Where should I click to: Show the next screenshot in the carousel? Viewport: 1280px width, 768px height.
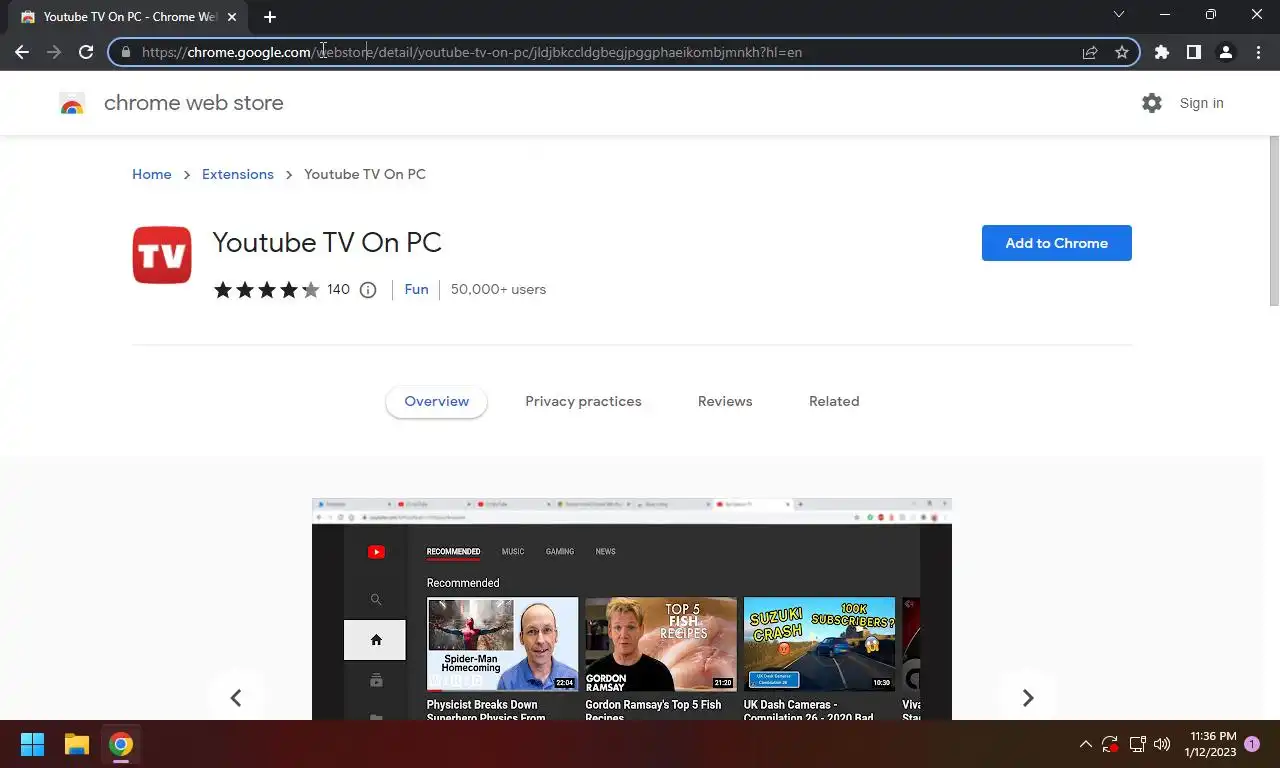1027,697
